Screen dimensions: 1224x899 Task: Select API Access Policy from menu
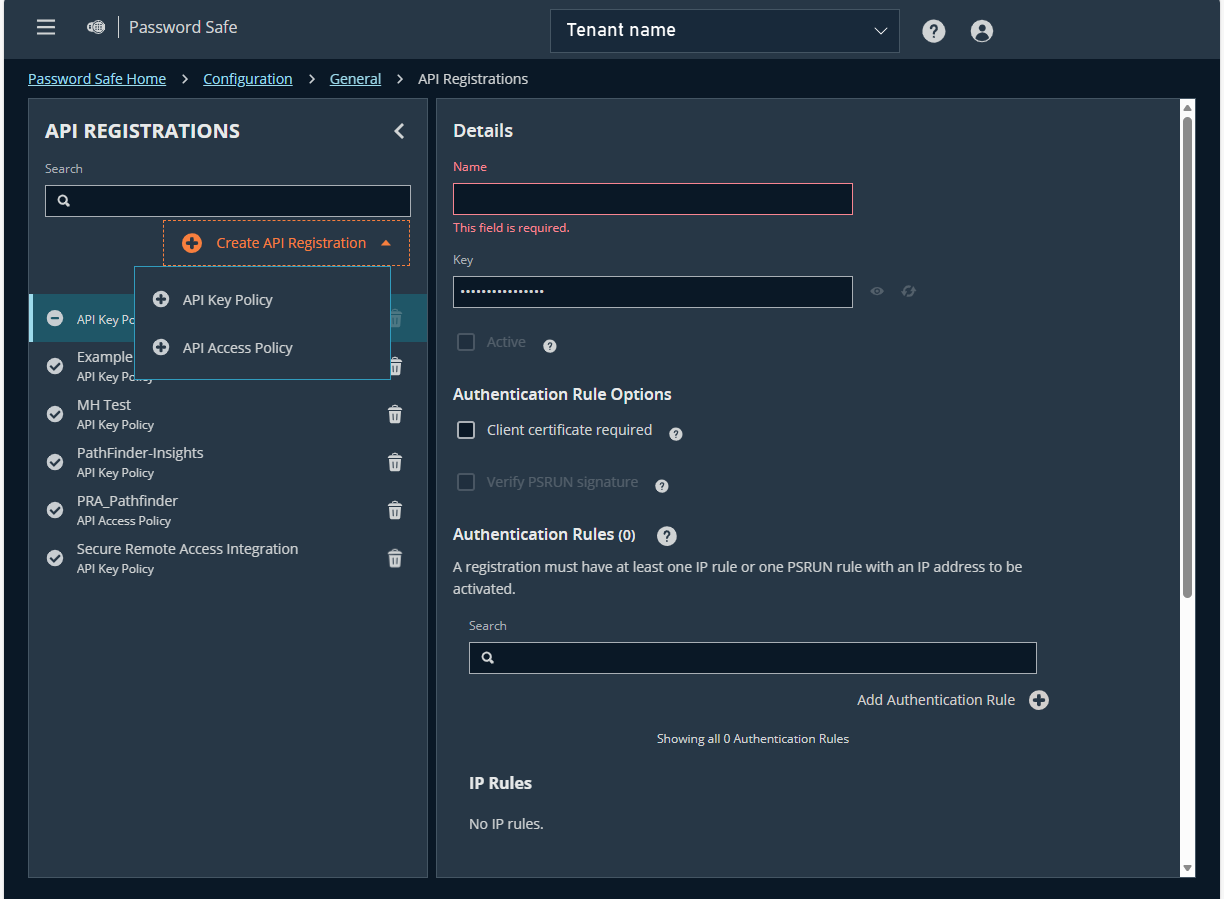(262, 348)
